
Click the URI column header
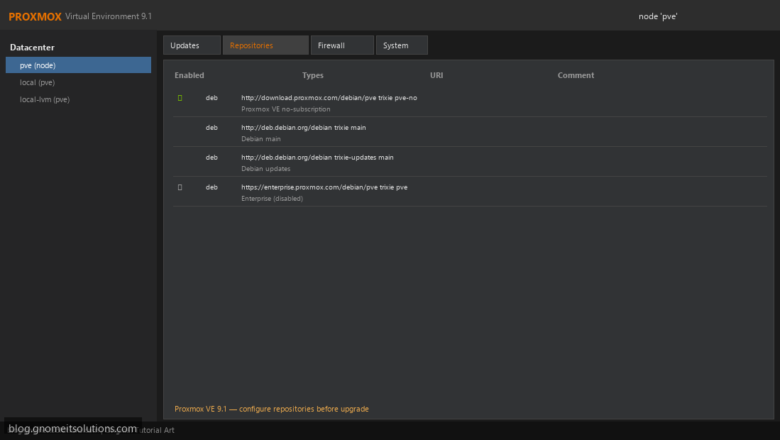point(436,75)
